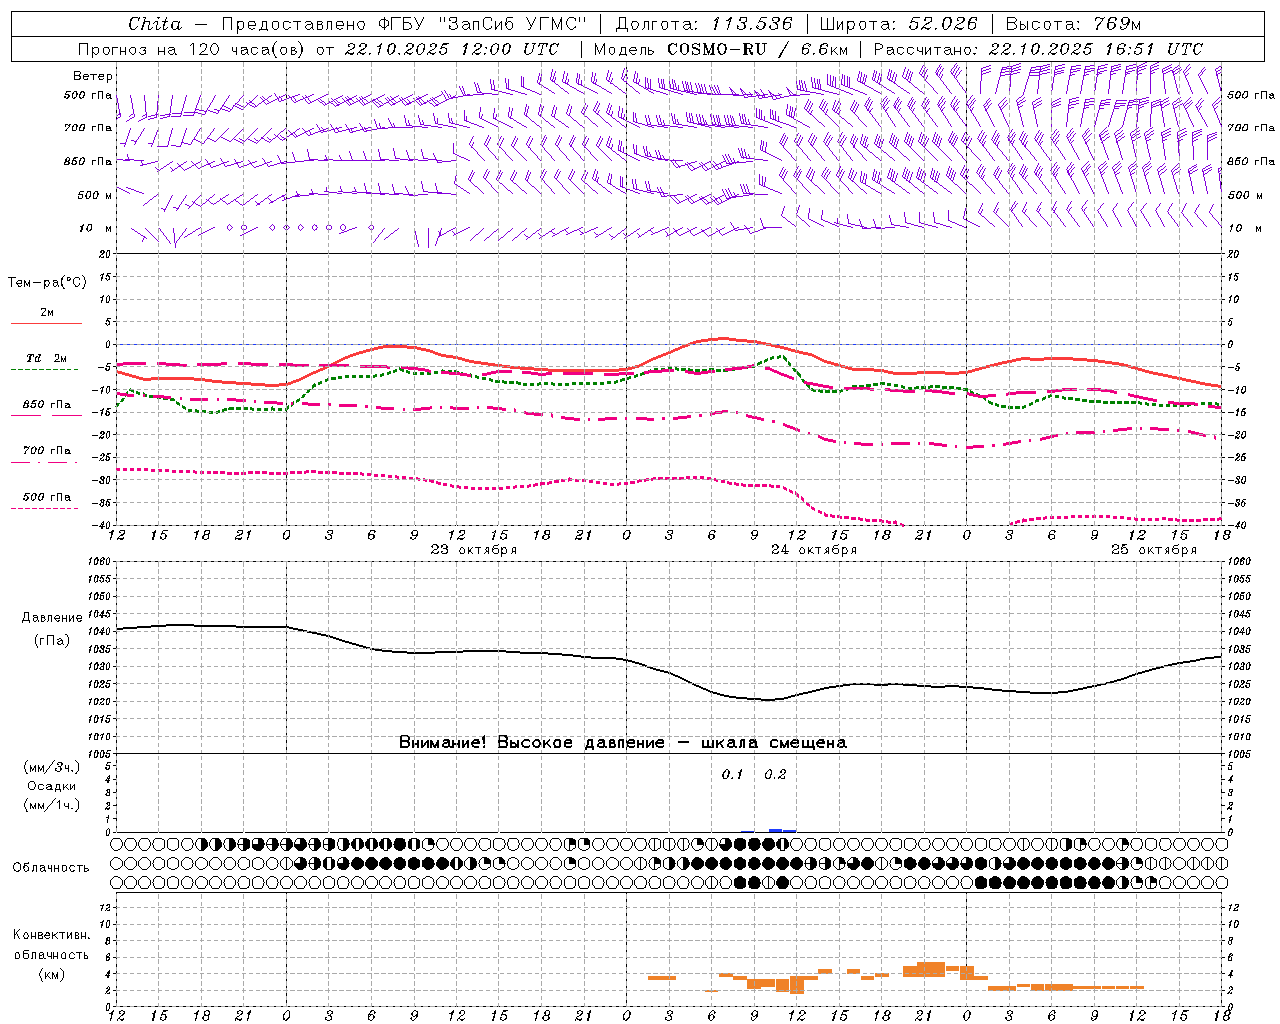Click the "Давление" pressure panel label
This screenshot has height=1024, width=1280.
click(x=52, y=618)
